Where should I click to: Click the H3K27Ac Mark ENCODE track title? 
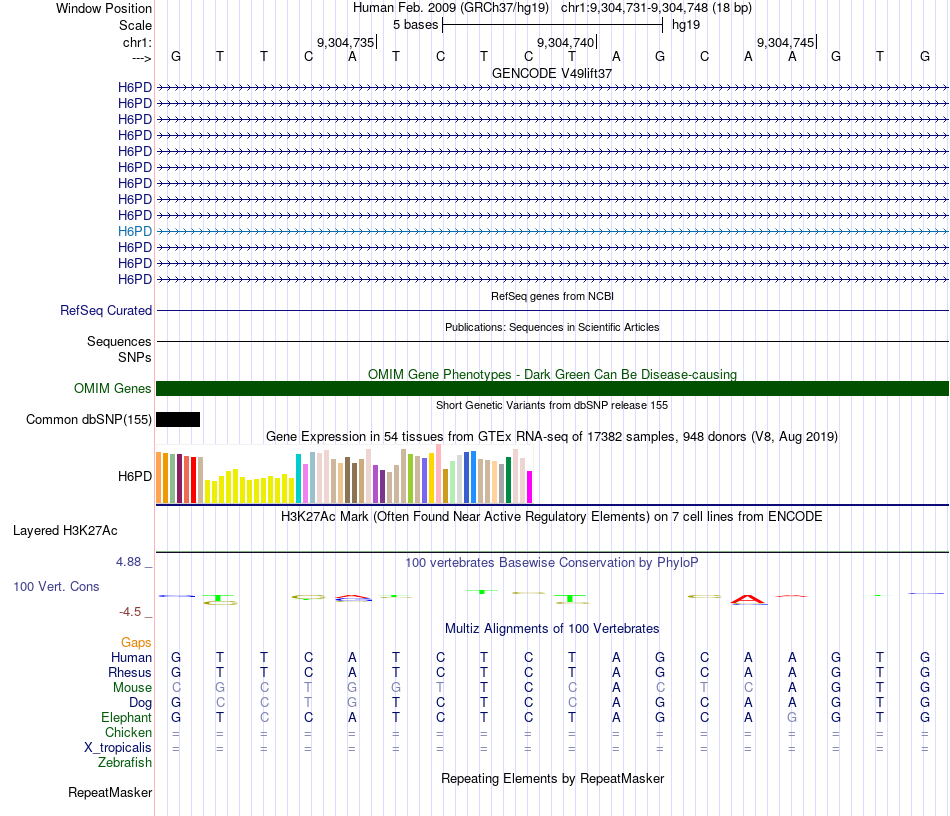(x=552, y=517)
